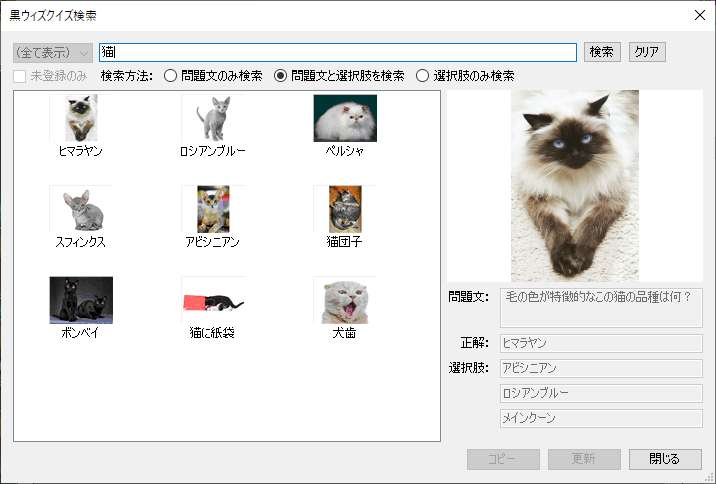Click the 猫に紙袋 thumbnail
Viewport: 716px width, 484px height.
click(212, 300)
